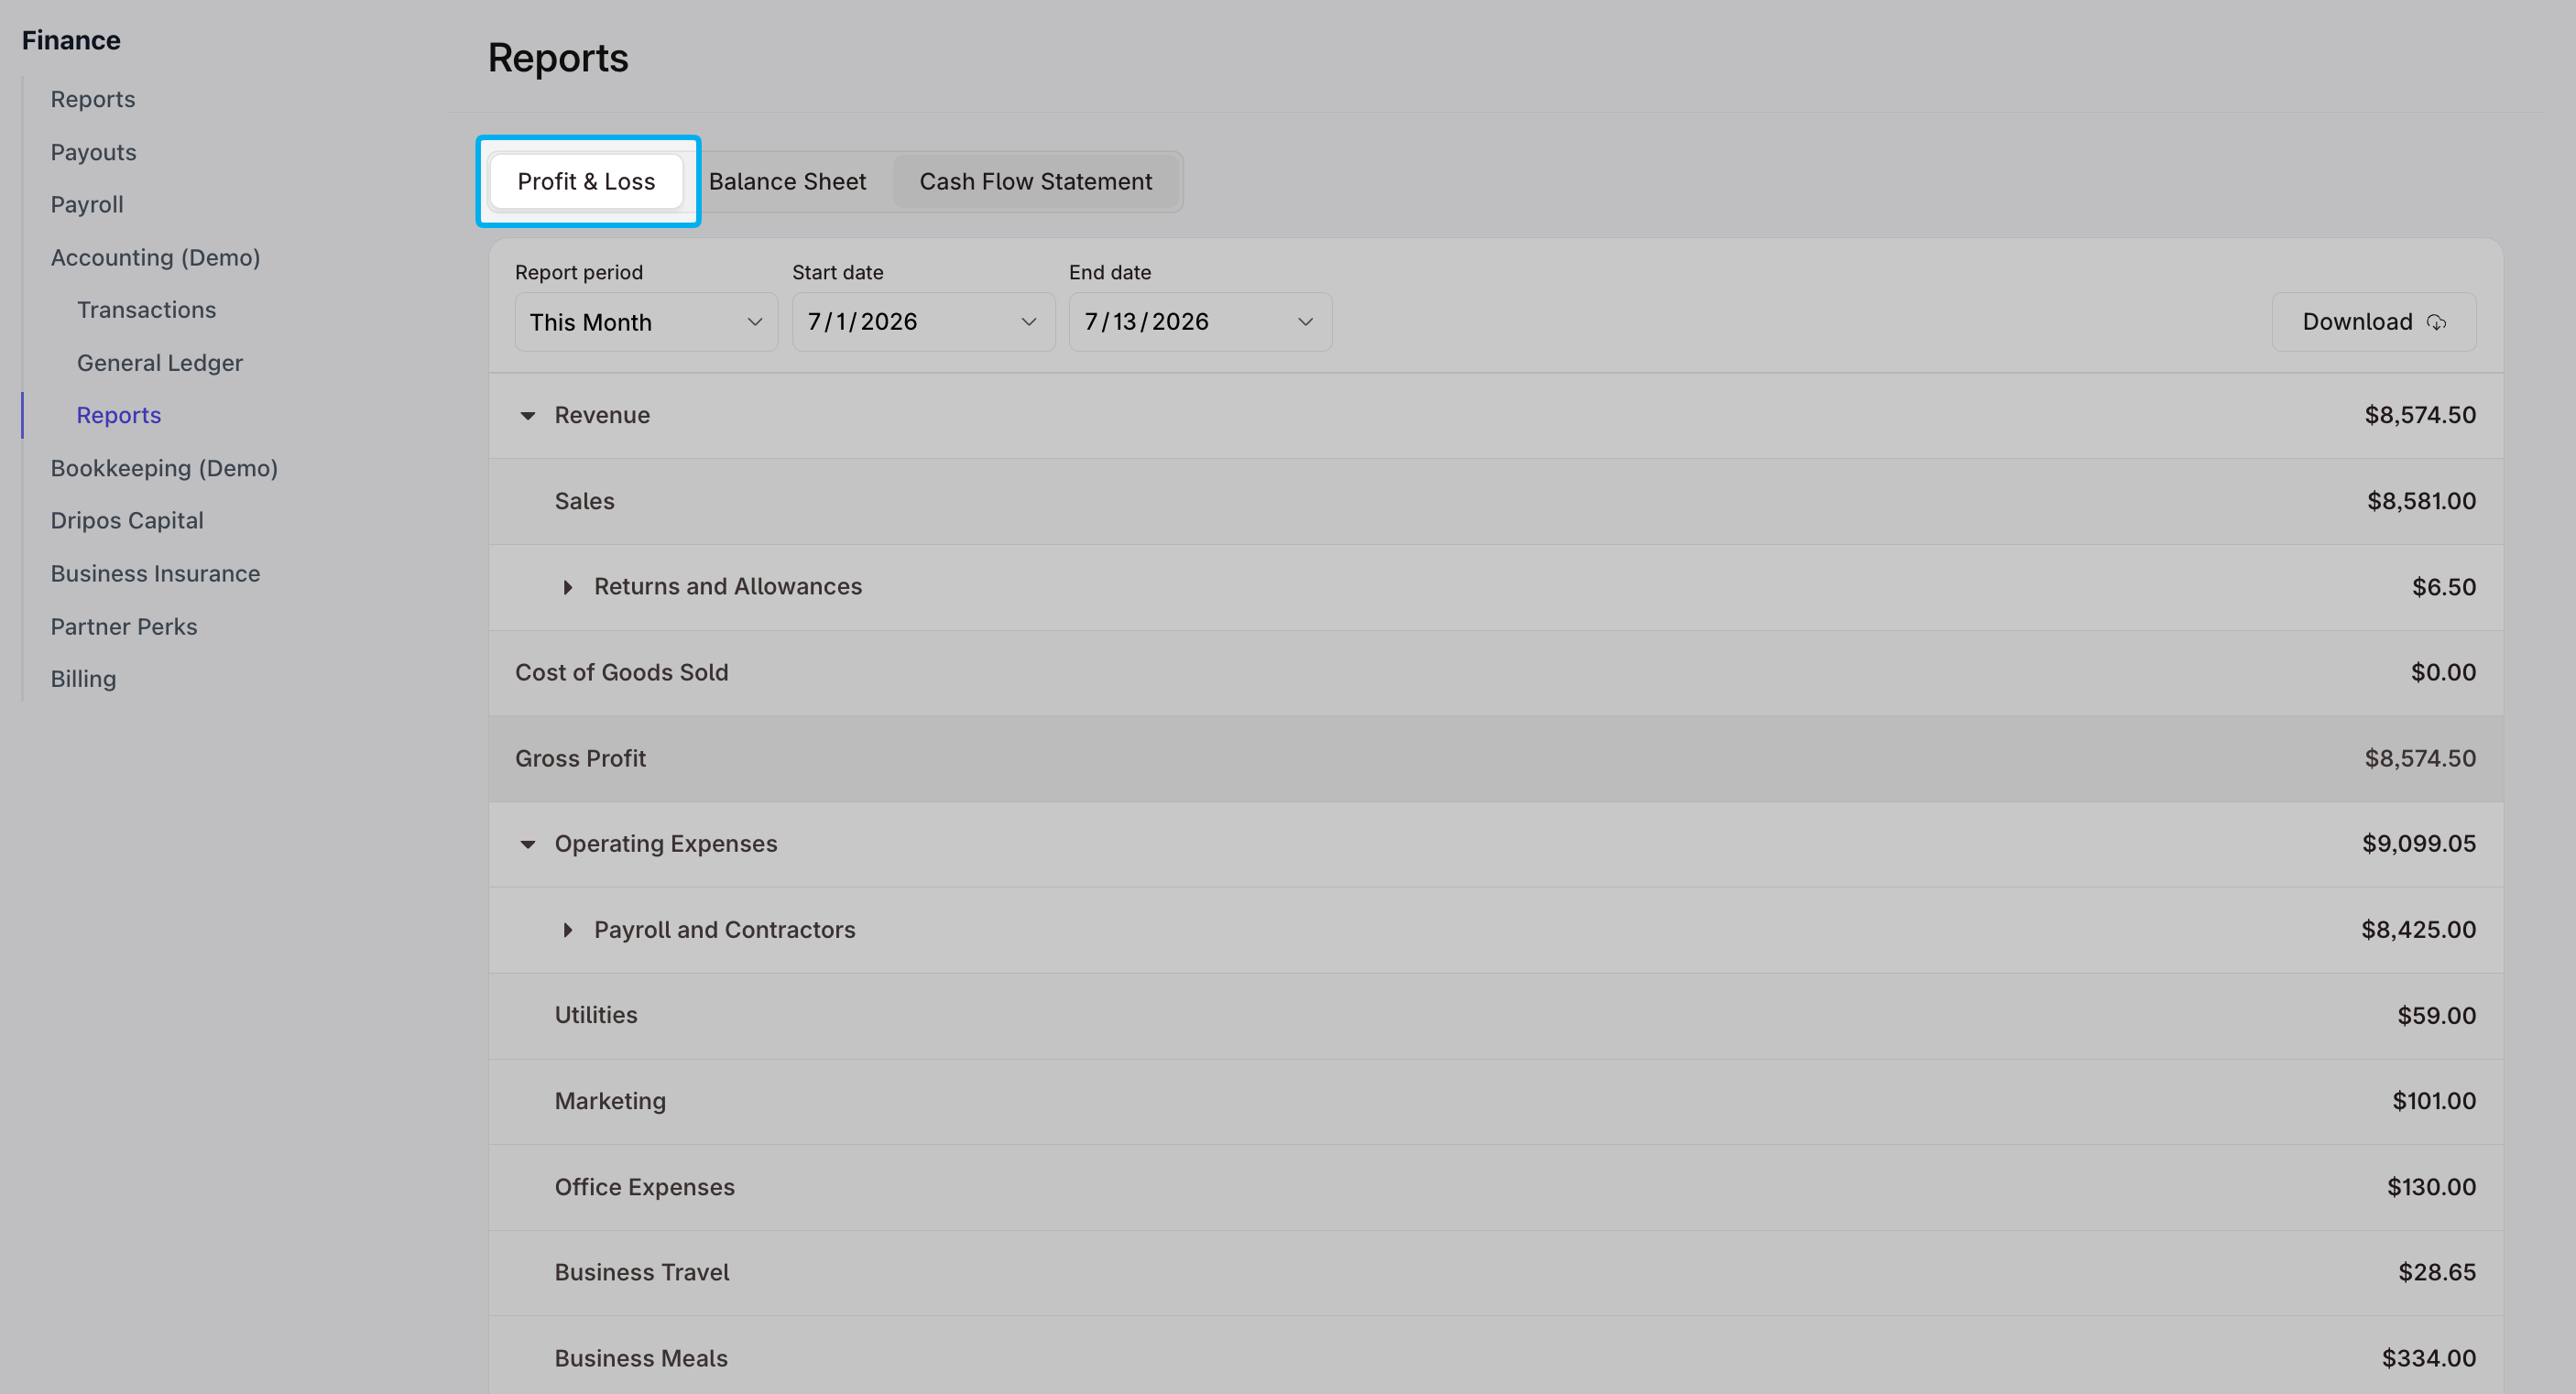Click the $6.50 returns amount
This screenshot has height=1394, width=2576.
click(x=2444, y=587)
